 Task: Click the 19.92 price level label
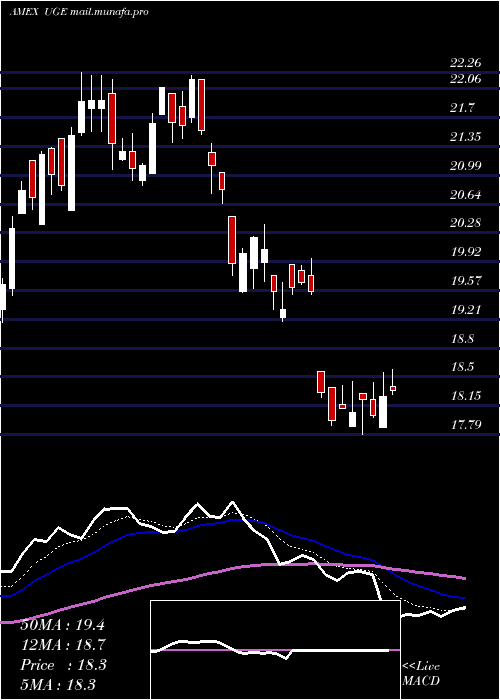[466, 251]
